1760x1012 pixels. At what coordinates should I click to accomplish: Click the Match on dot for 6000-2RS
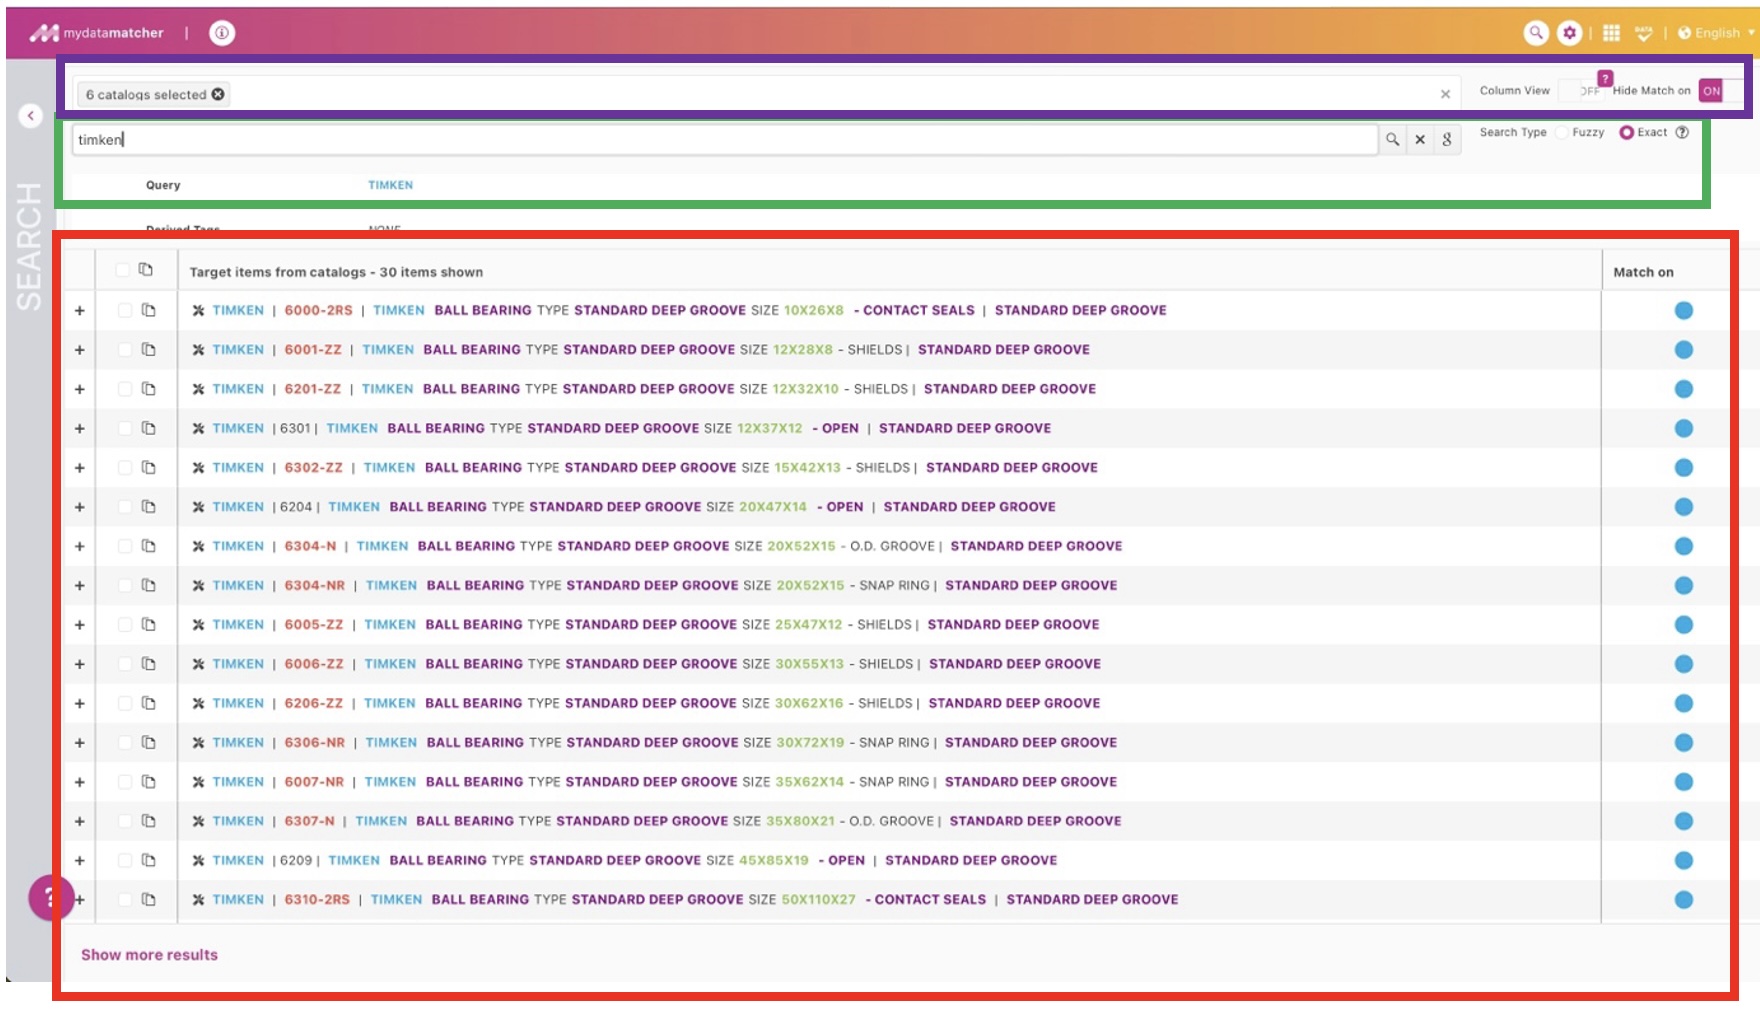(1684, 310)
